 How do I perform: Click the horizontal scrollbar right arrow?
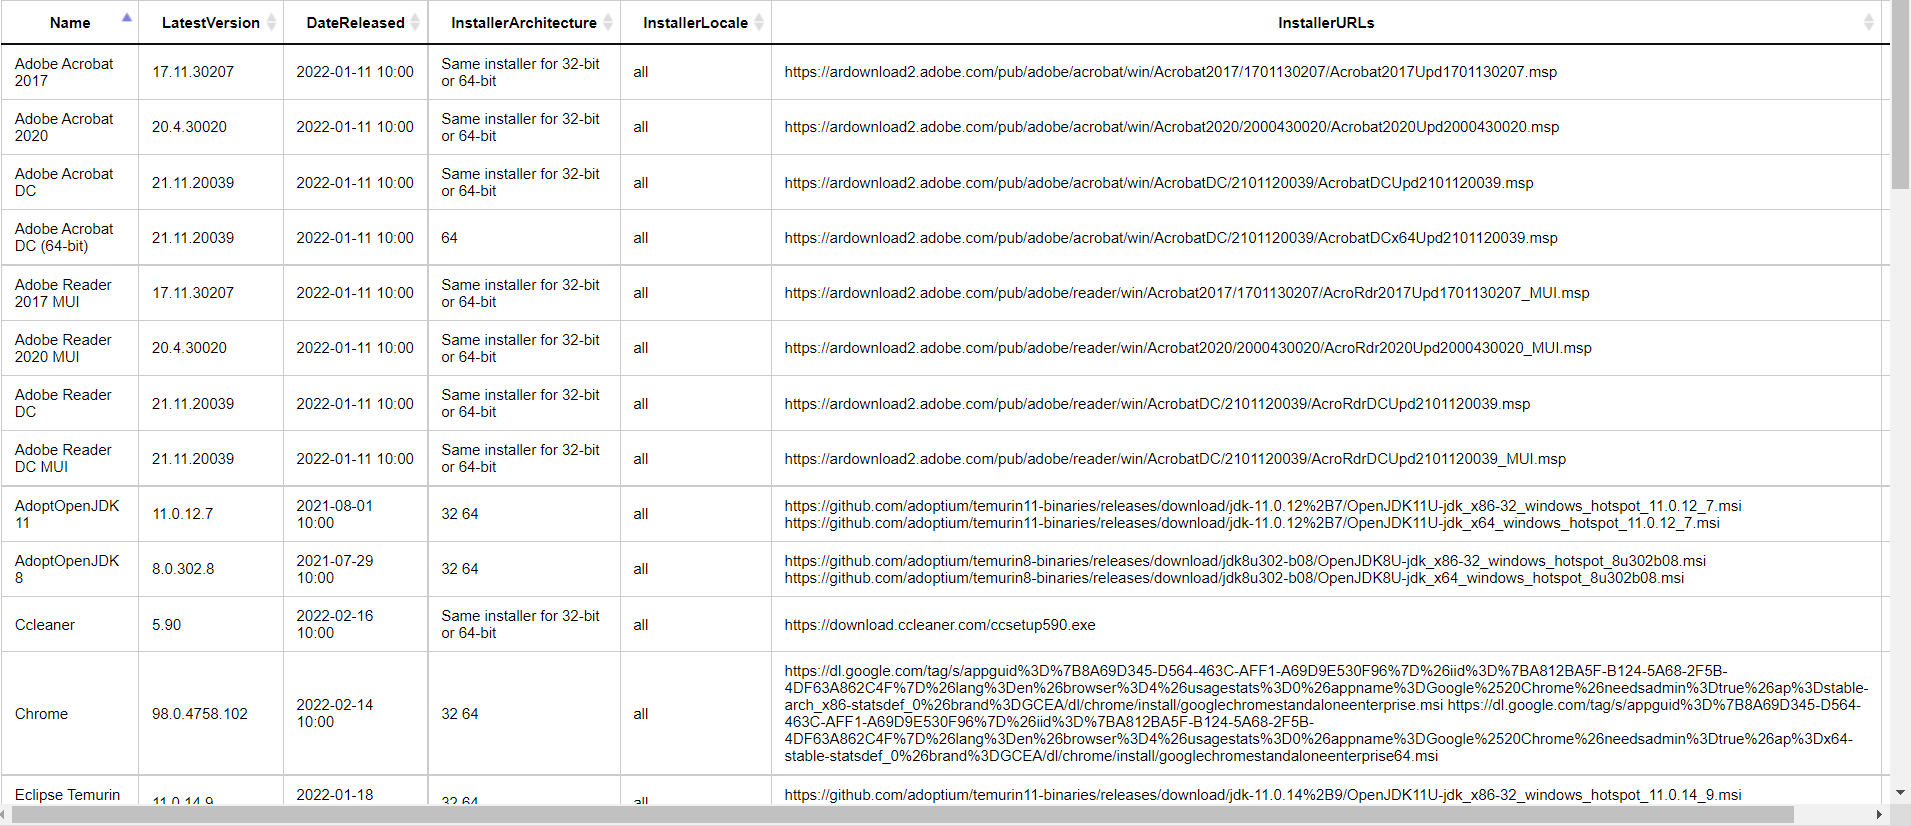pos(1879,815)
